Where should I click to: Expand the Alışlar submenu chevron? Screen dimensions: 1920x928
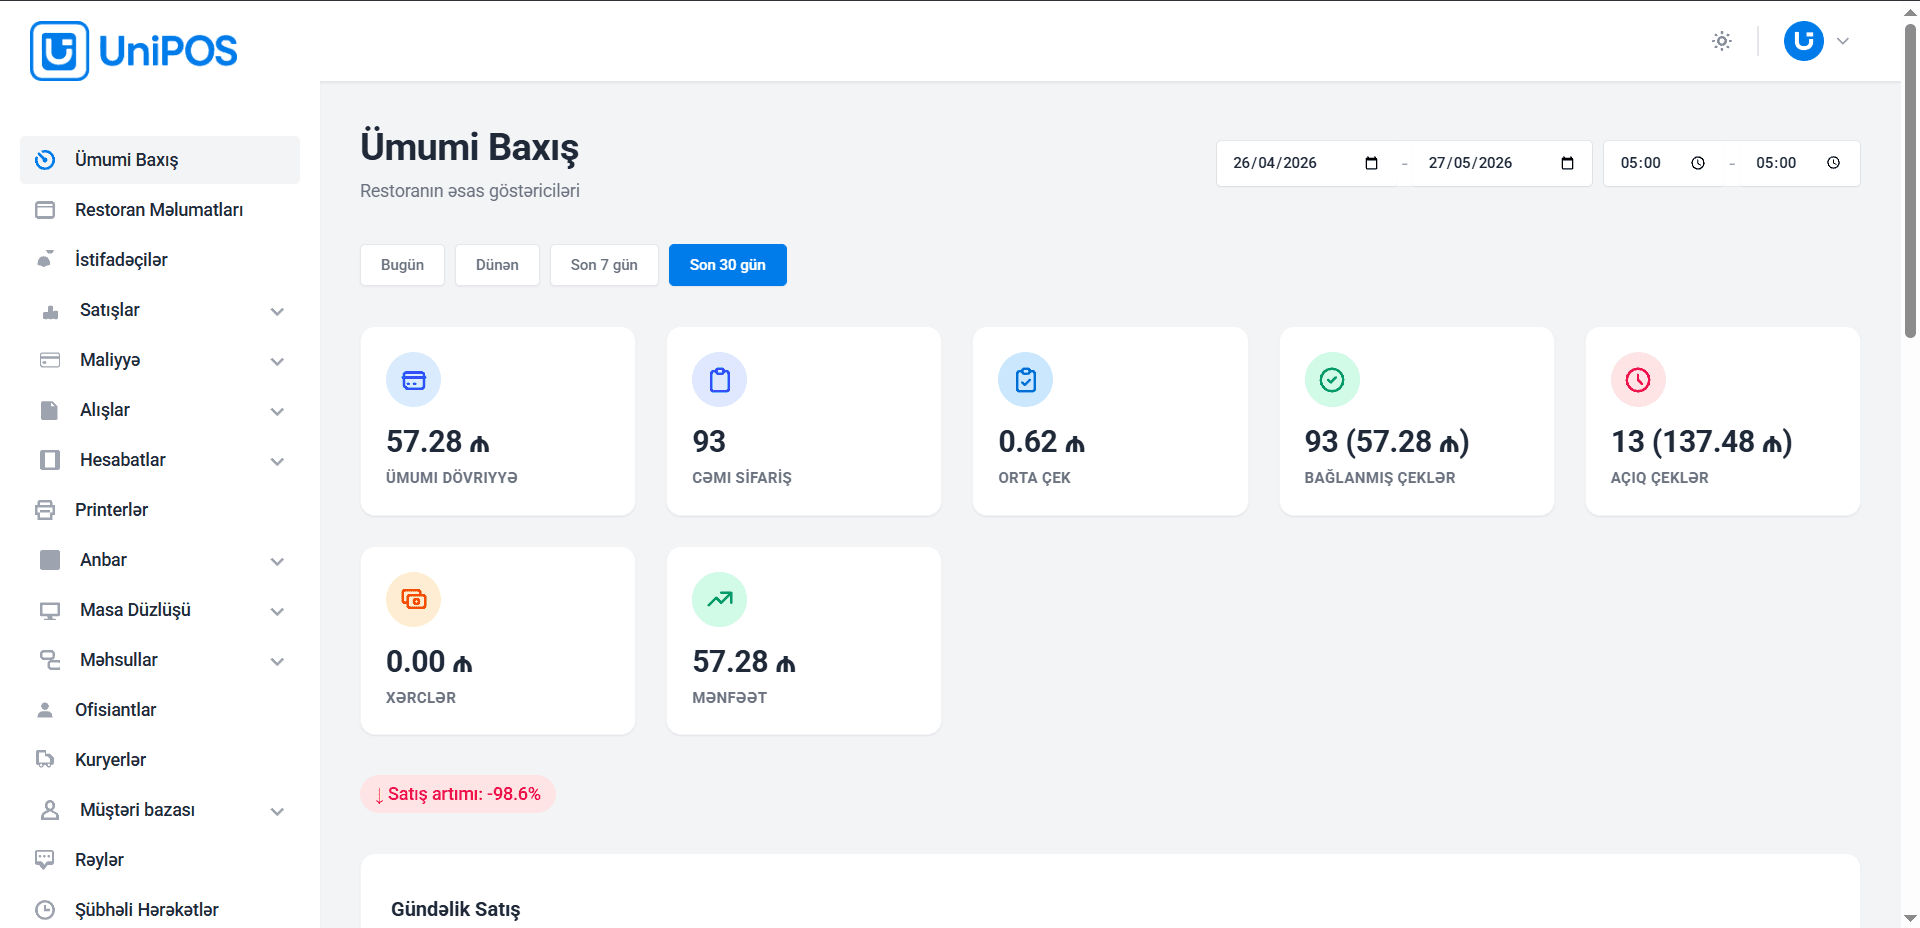pos(277,411)
